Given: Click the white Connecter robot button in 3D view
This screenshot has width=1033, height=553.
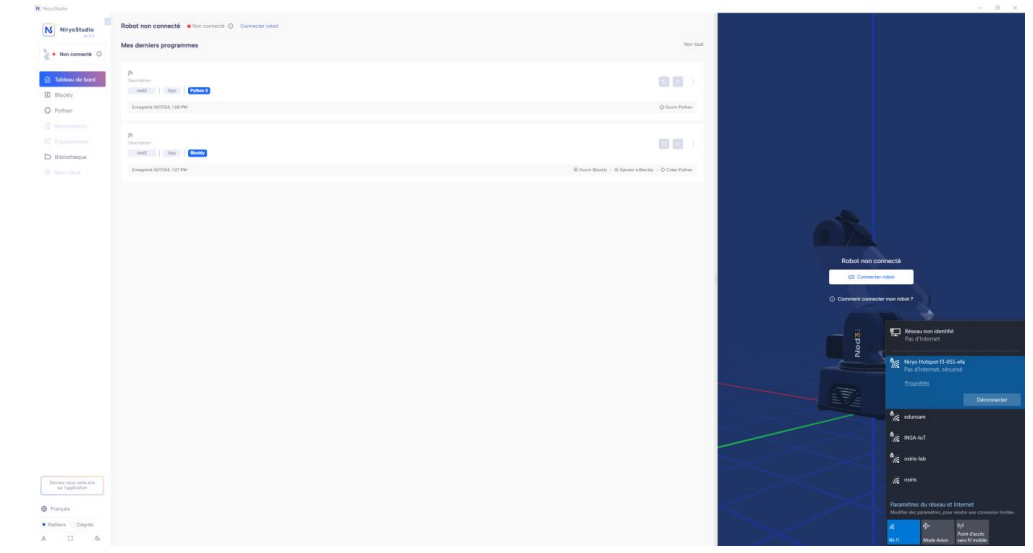Looking at the screenshot, I should pos(871,277).
